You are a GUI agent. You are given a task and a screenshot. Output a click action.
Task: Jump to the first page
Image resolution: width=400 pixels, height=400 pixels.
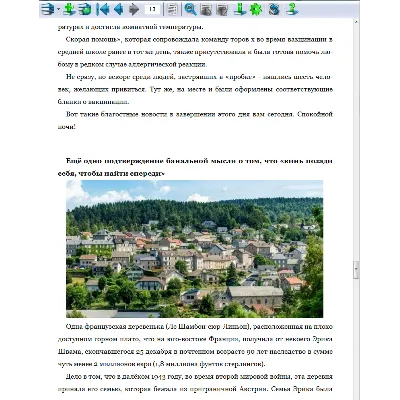pos(102,9)
